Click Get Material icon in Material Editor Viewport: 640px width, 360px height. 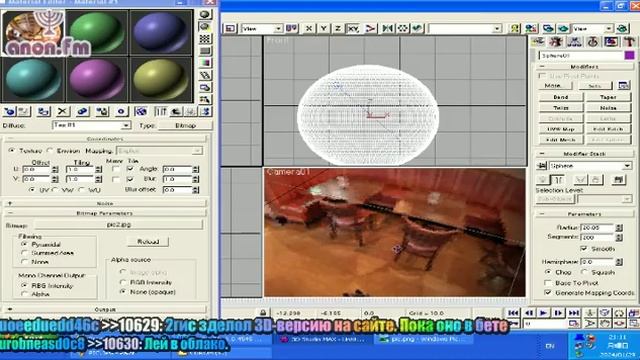[9, 111]
